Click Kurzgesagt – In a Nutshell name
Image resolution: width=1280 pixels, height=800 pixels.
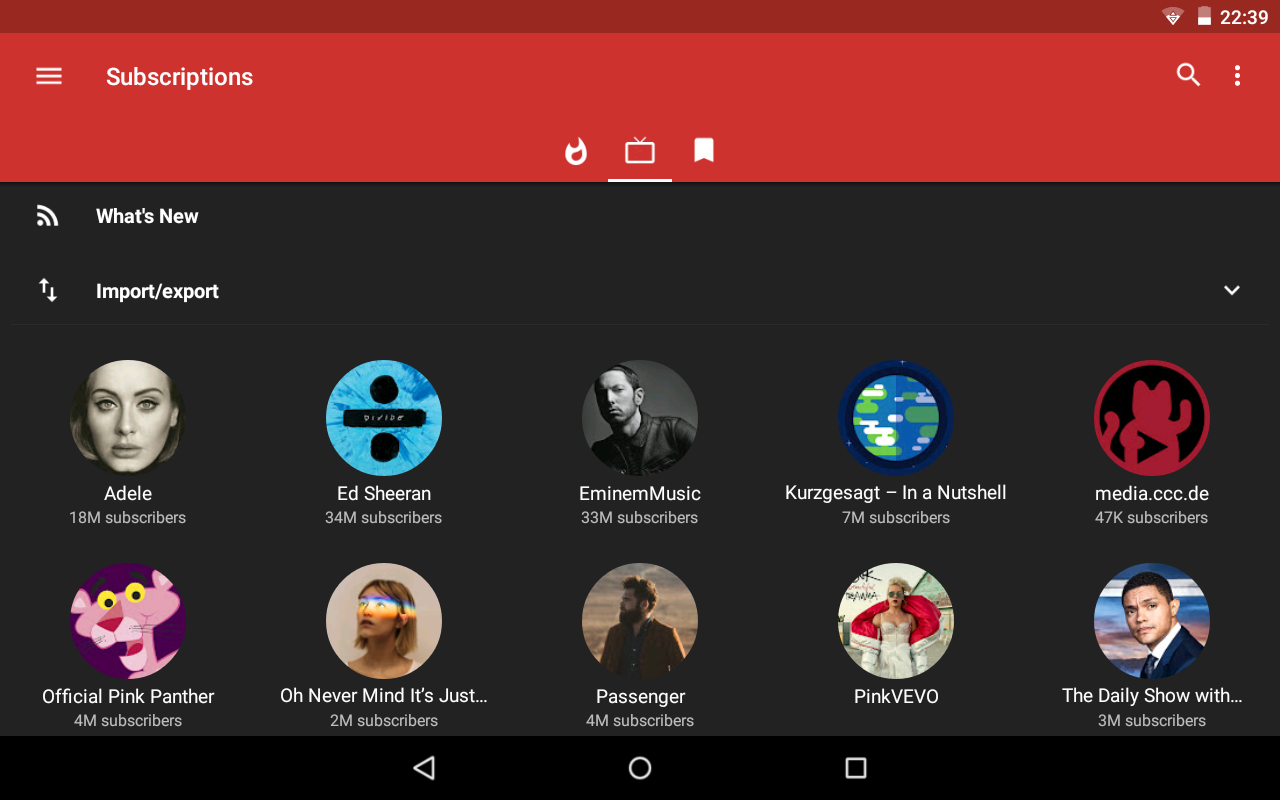pyautogui.click(x=896, y=493)
